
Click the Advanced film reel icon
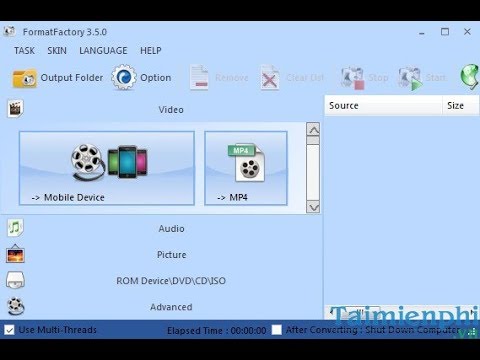coord(16,306)
